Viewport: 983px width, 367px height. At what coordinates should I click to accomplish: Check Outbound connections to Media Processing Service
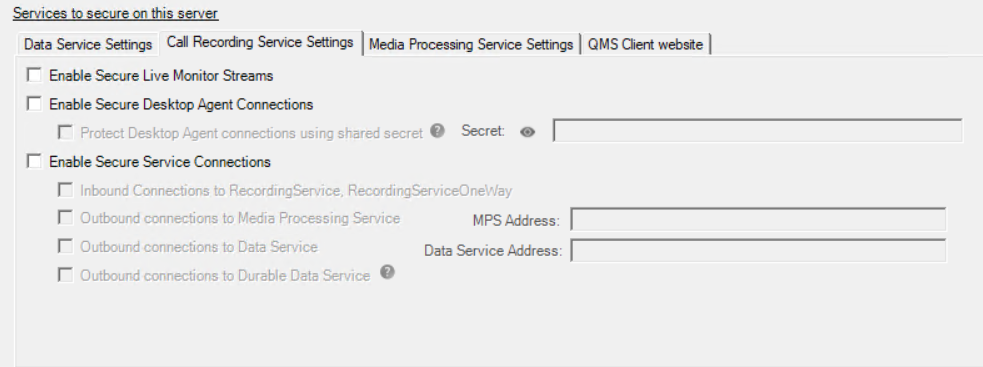(x=65, y=218)
